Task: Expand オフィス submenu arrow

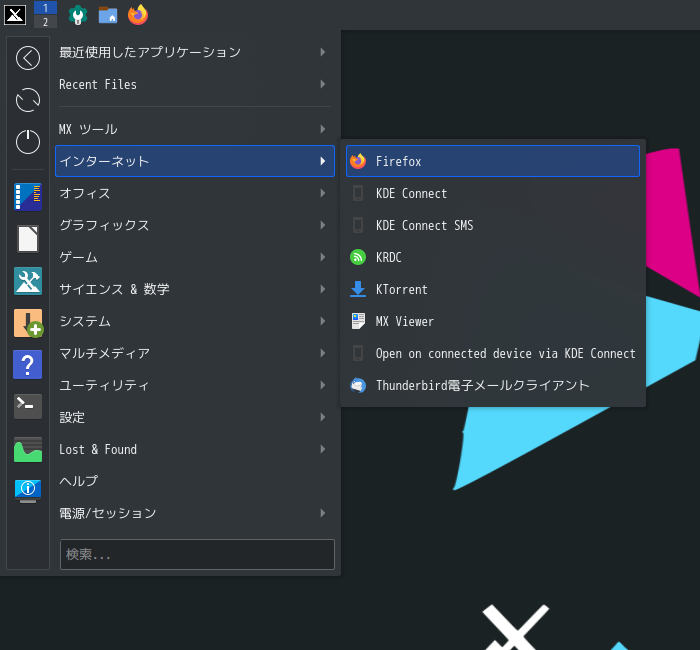Action: click(x=323, y=193)
